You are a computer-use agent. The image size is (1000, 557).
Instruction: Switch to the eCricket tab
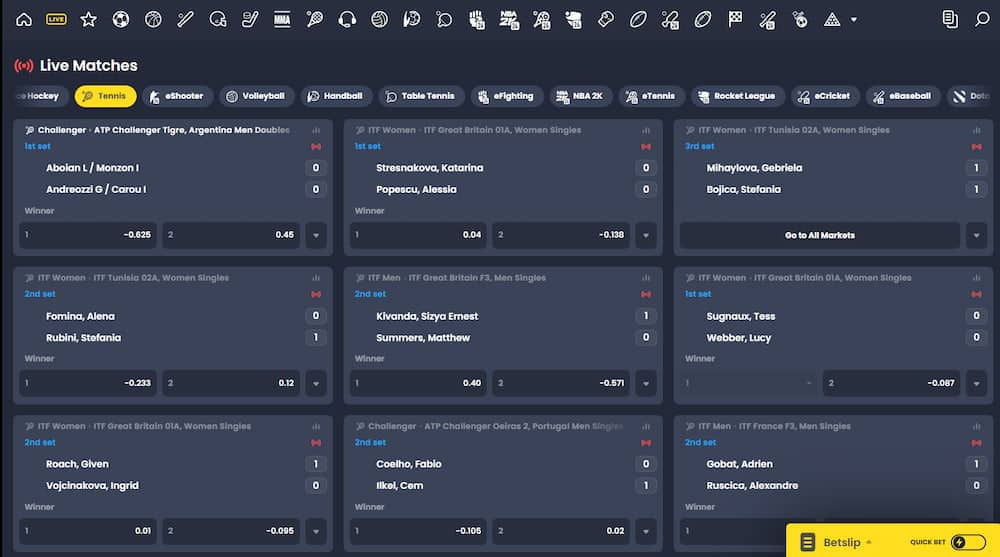point(824,96)
